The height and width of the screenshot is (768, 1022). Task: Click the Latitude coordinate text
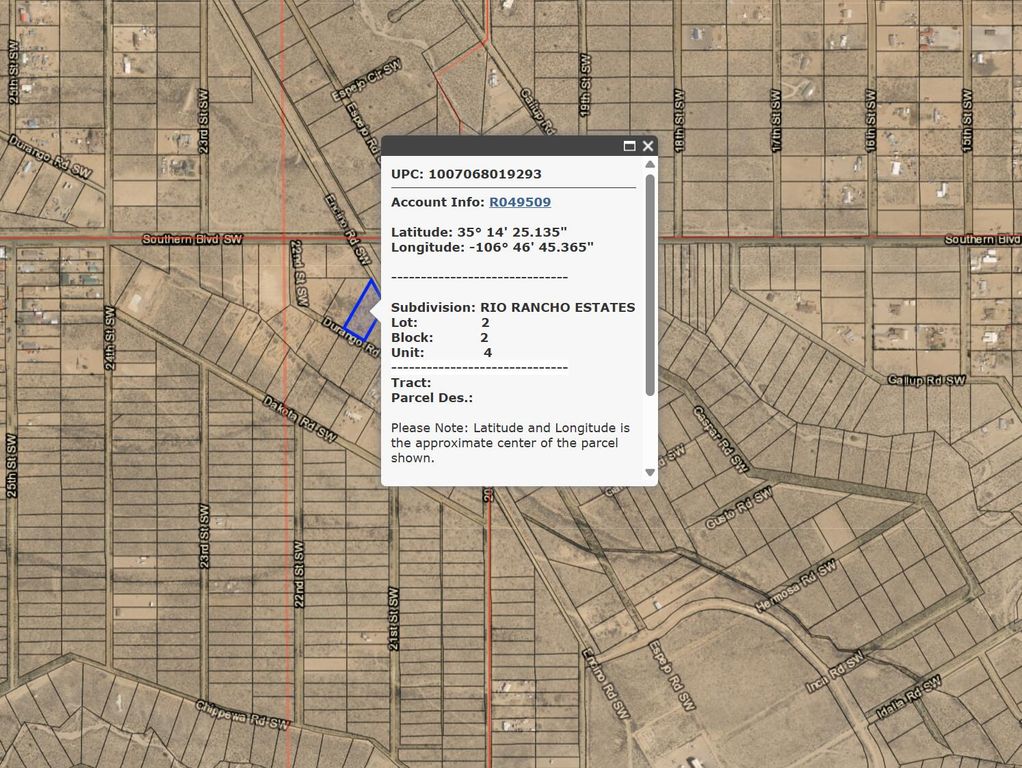480,230
